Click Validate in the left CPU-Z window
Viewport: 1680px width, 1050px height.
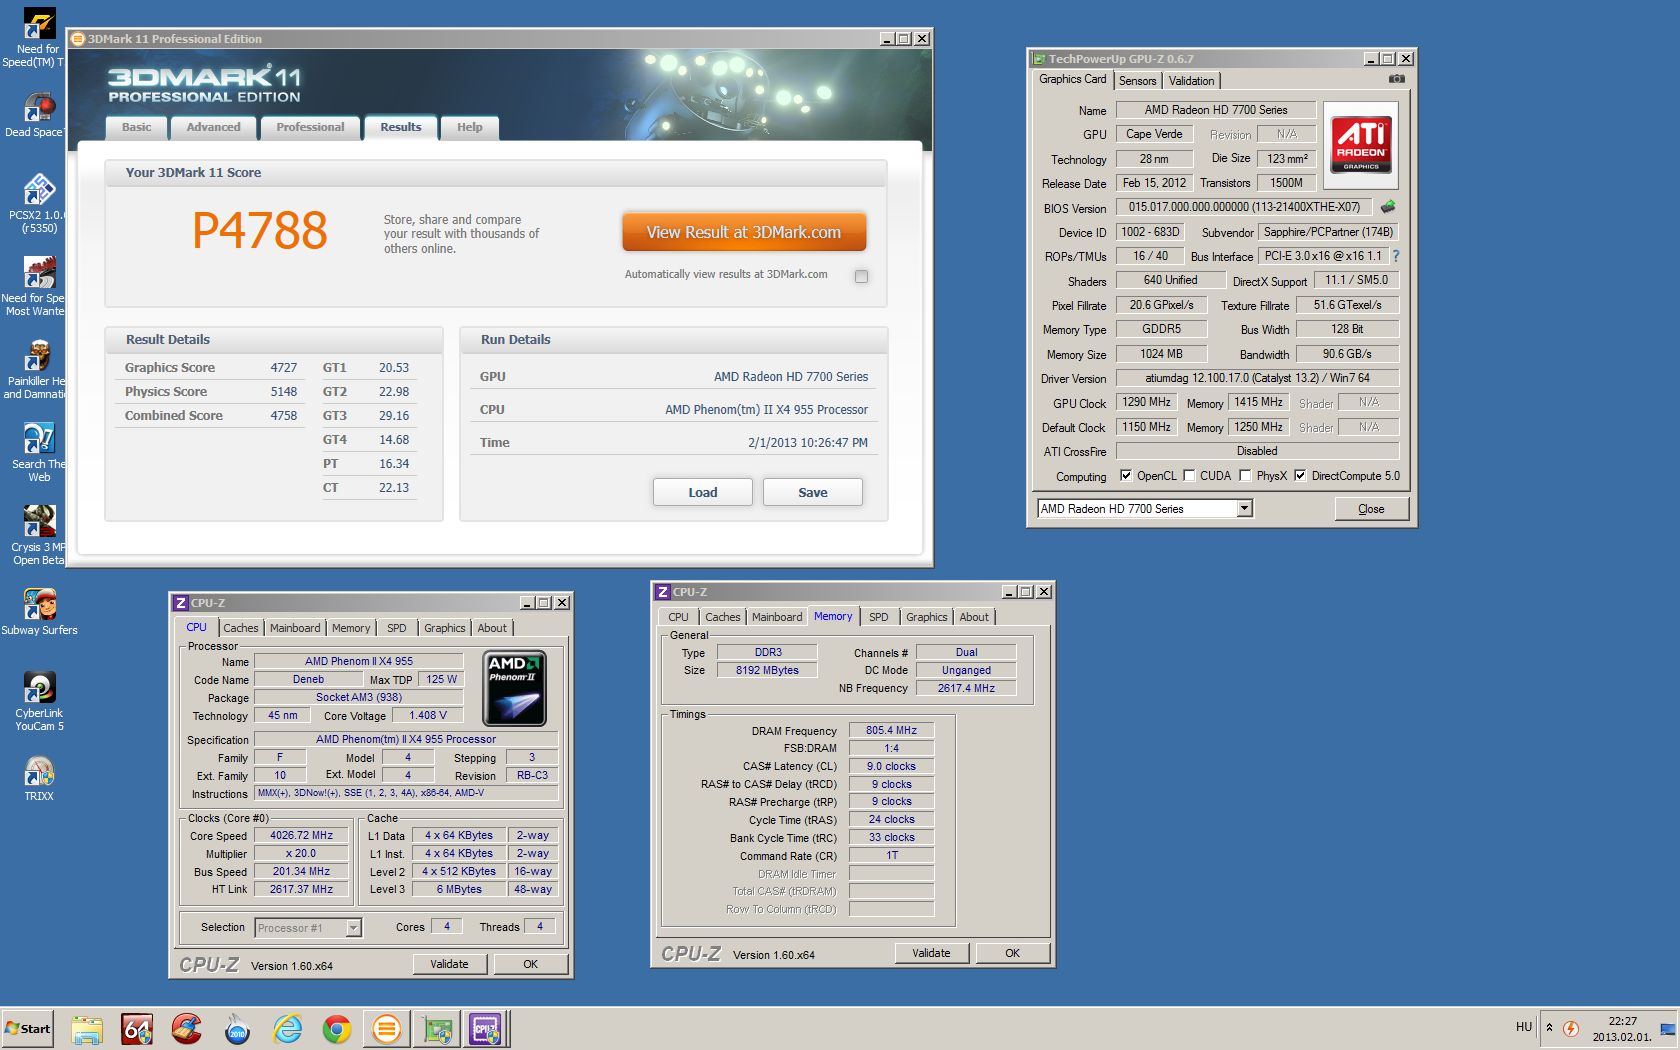pyautogui.click(x=449, y=964)
